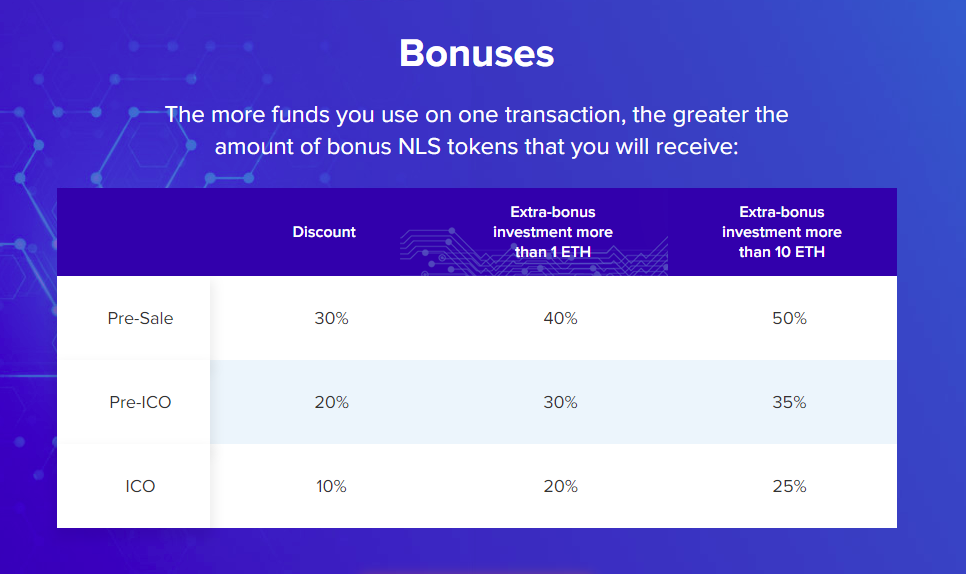The image size is (966, 574).
Task: Click the Pre-ICO 35% extra-bonus cell
Action: [790, 402]
